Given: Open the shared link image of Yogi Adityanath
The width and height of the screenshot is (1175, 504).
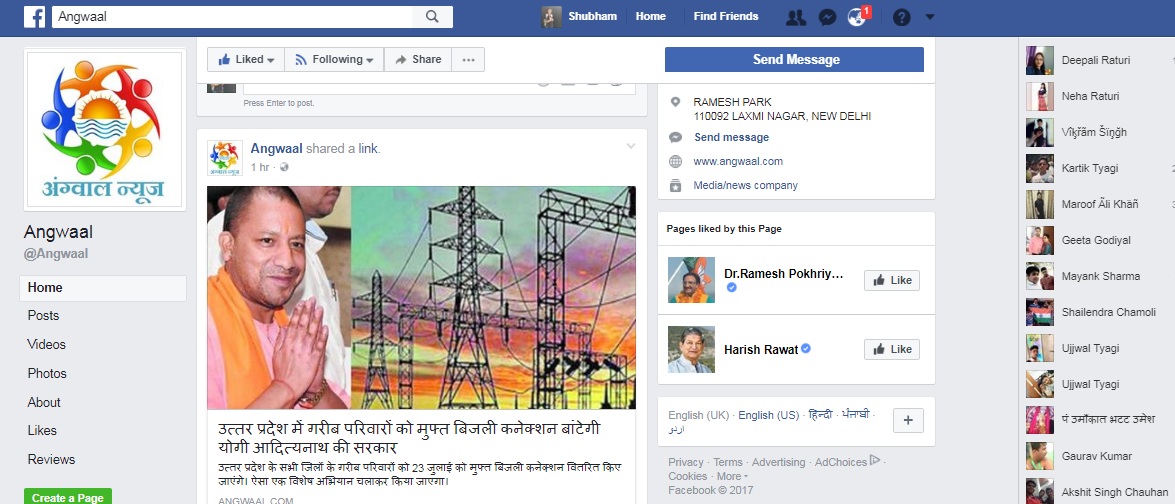Looking at the screenshot, I should click(x=421, y=297).
